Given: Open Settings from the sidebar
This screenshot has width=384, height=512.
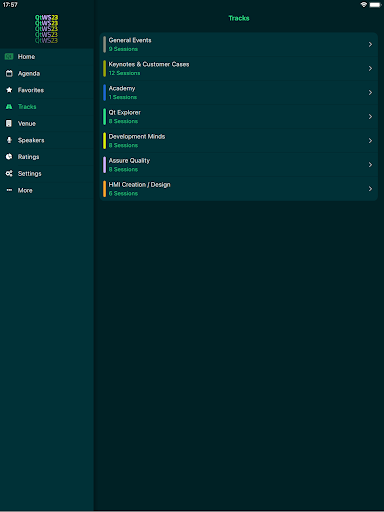Looking at the screenshot, I should [47, 173].
